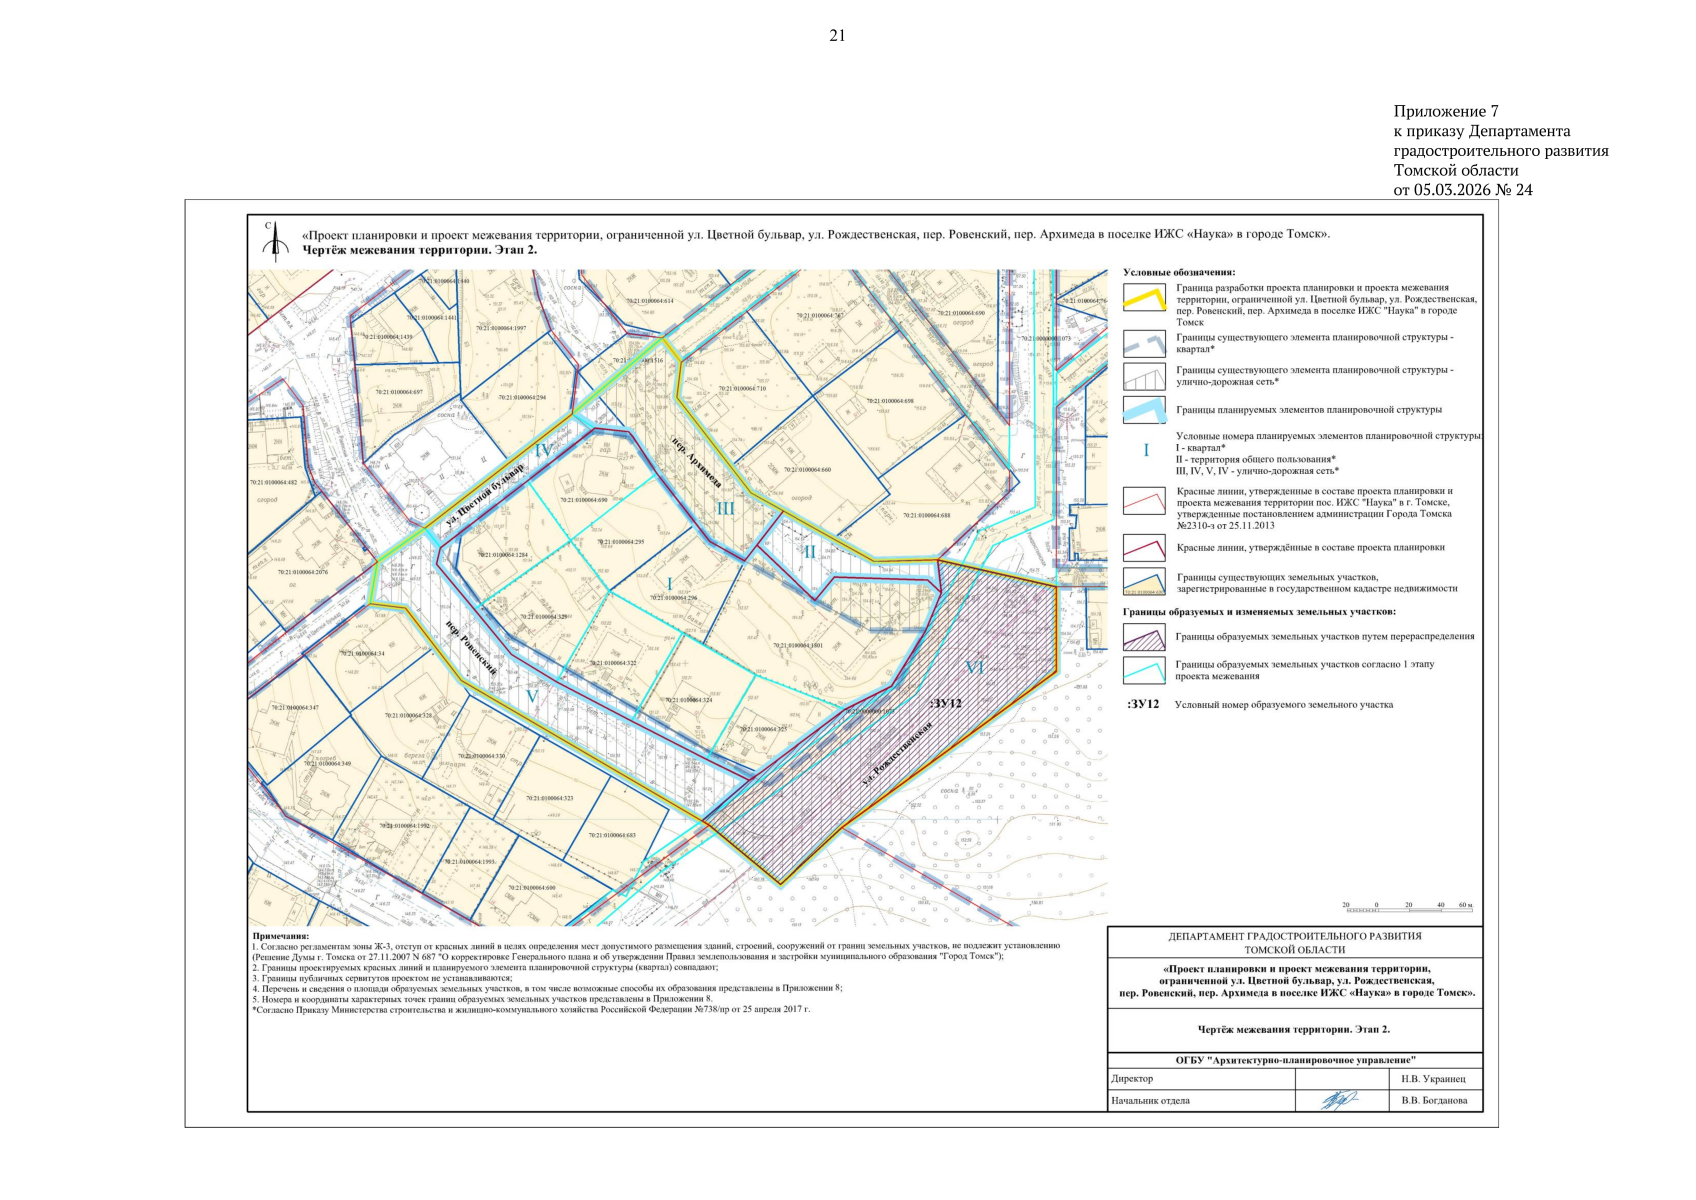
Task: Click the zone VI numeral on the map
Action: coord(975,667)
